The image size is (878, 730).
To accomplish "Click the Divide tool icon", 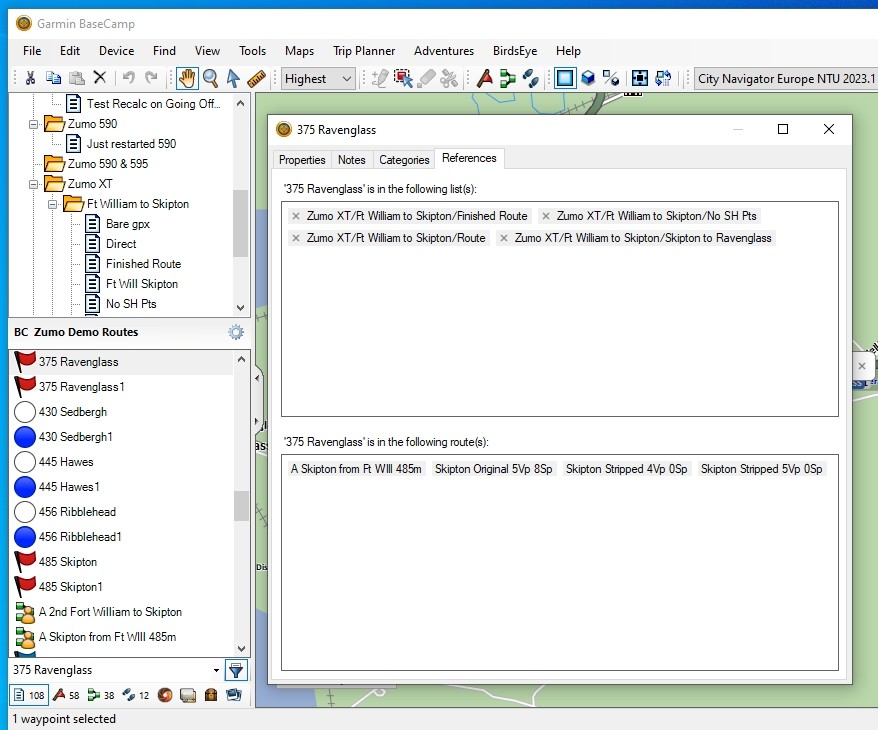I will pyautogui.click(x=449, y=78).
